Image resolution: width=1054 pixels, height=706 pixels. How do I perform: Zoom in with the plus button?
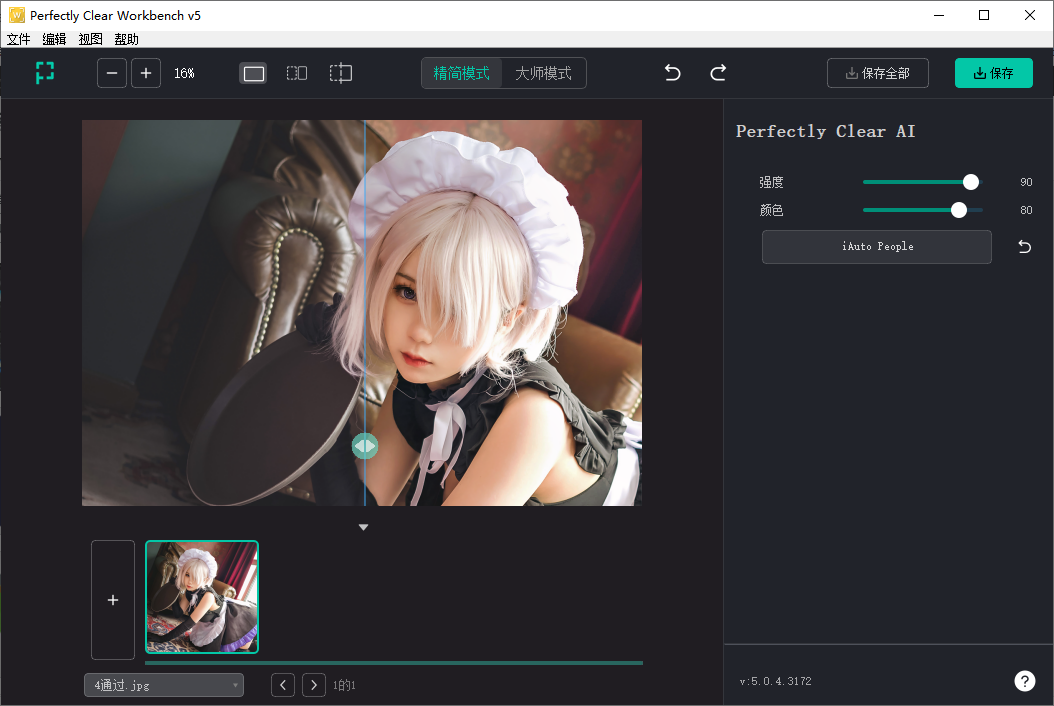pos(146,73)
